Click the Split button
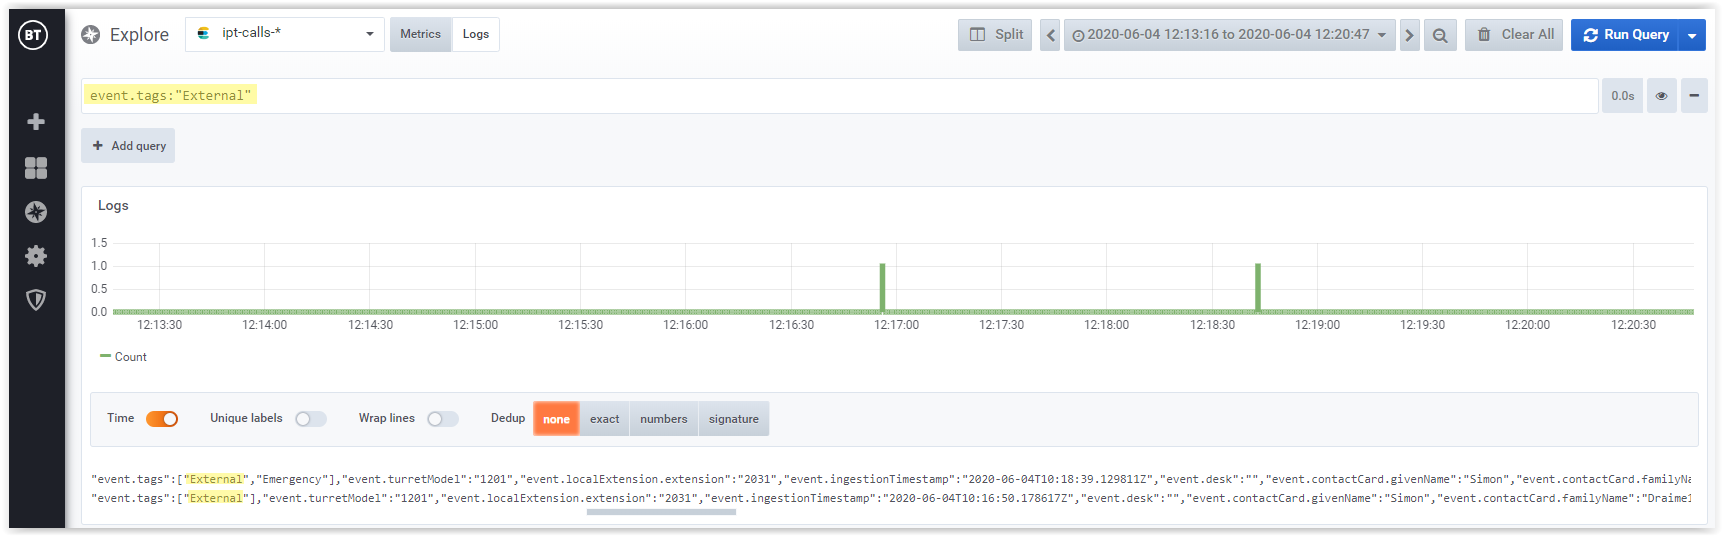 [995, 35]
